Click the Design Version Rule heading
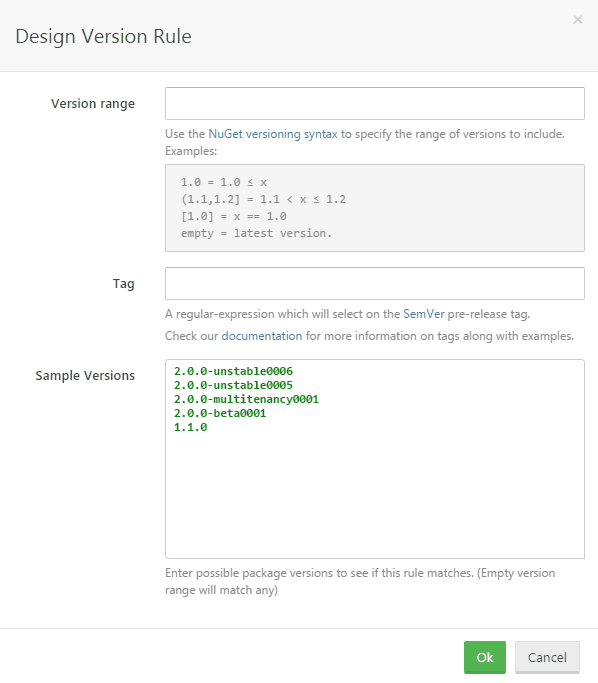Screen dimensions: 598x683 click(x=103, y=36)
